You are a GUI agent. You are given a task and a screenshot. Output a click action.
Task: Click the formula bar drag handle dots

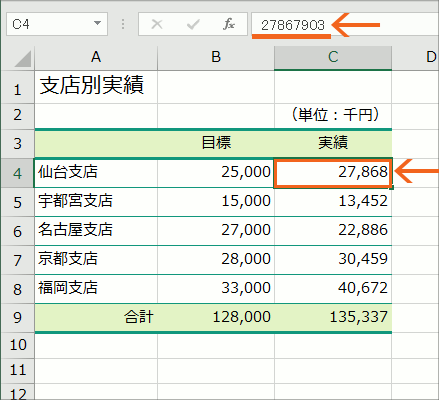tap(123, 24)
